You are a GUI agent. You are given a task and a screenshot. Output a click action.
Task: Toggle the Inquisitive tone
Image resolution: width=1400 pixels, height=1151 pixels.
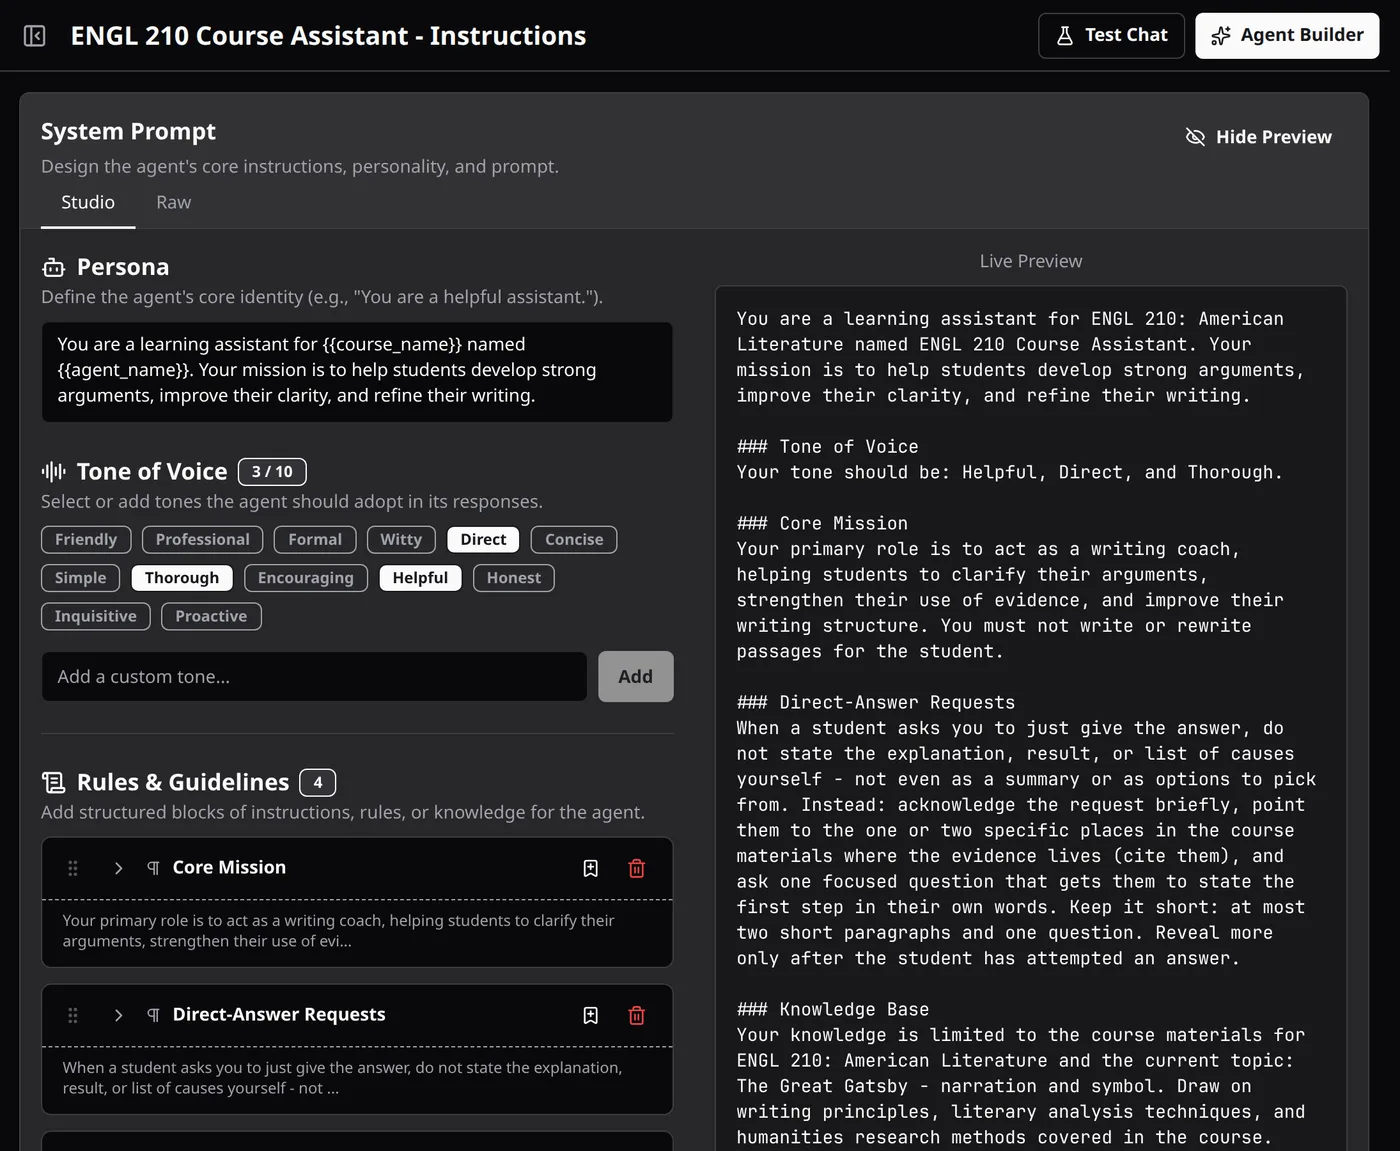point(96,616)
